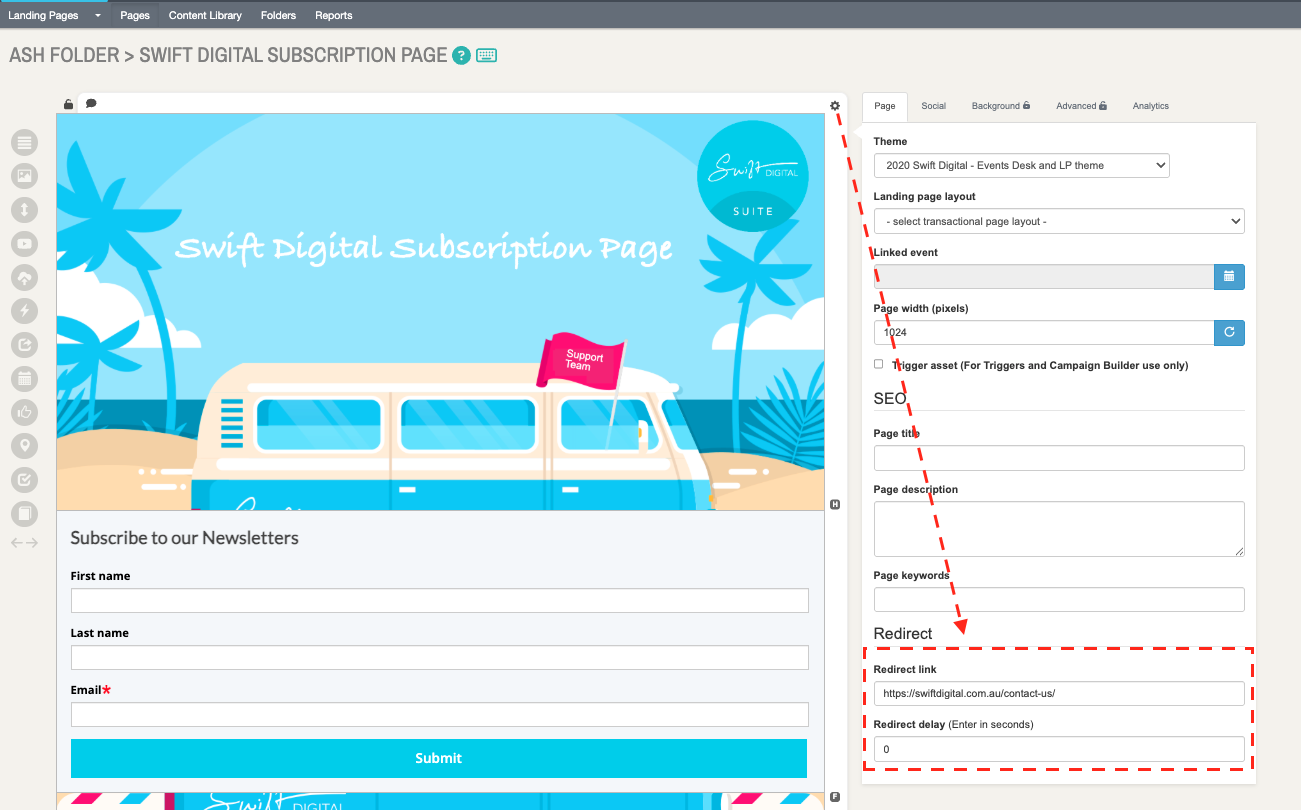Click the keyboard shortcuts icon by the title
This screenshot has height=810, width=1301.
pyautogui.click(x=487, y=55)
